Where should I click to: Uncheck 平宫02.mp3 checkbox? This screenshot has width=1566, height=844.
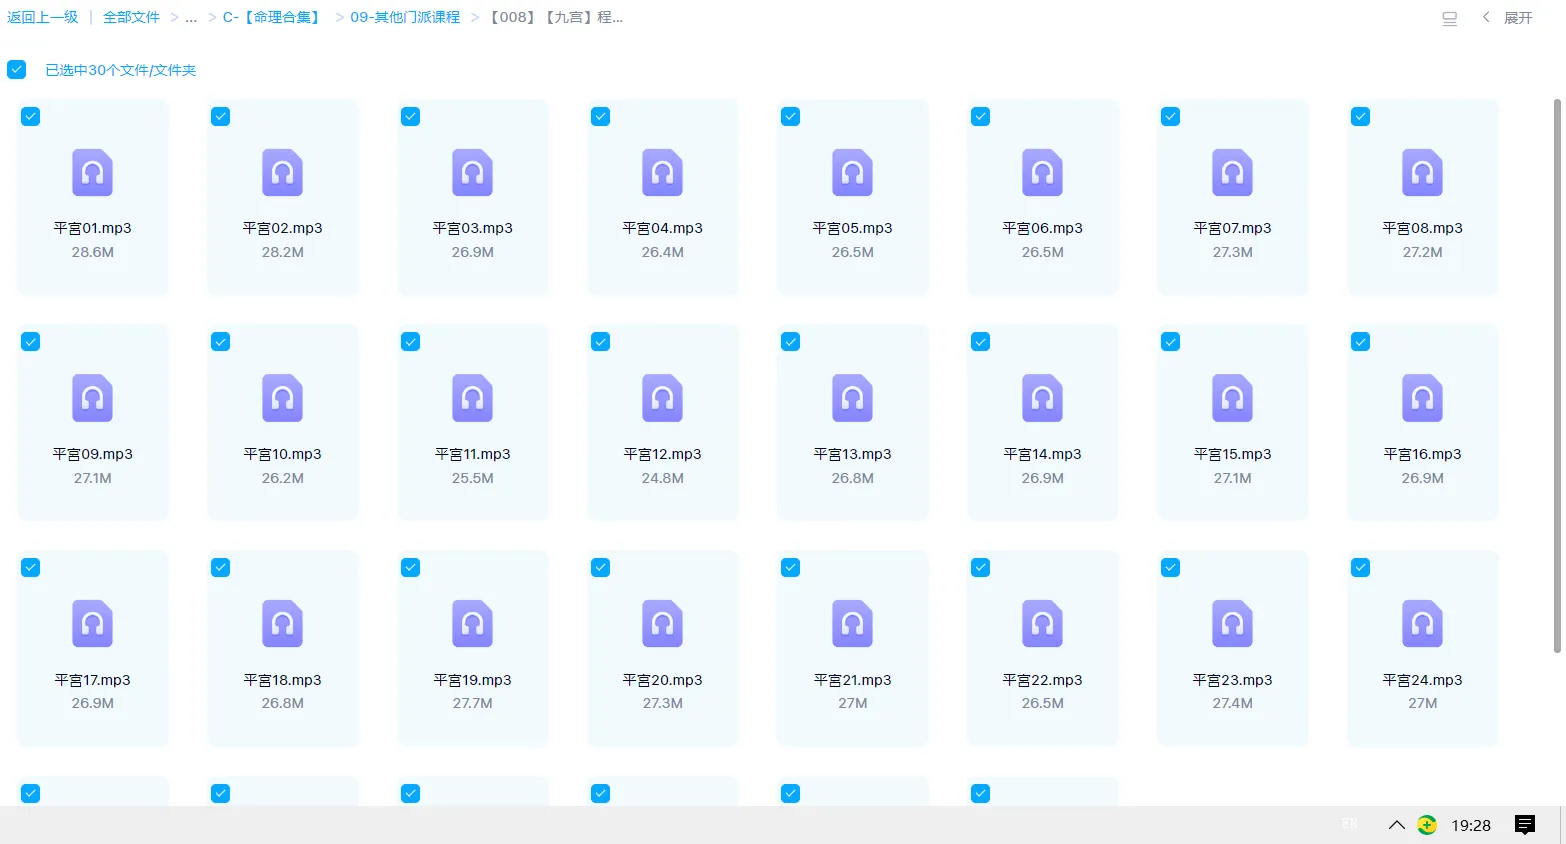click(x=220, y=116)
